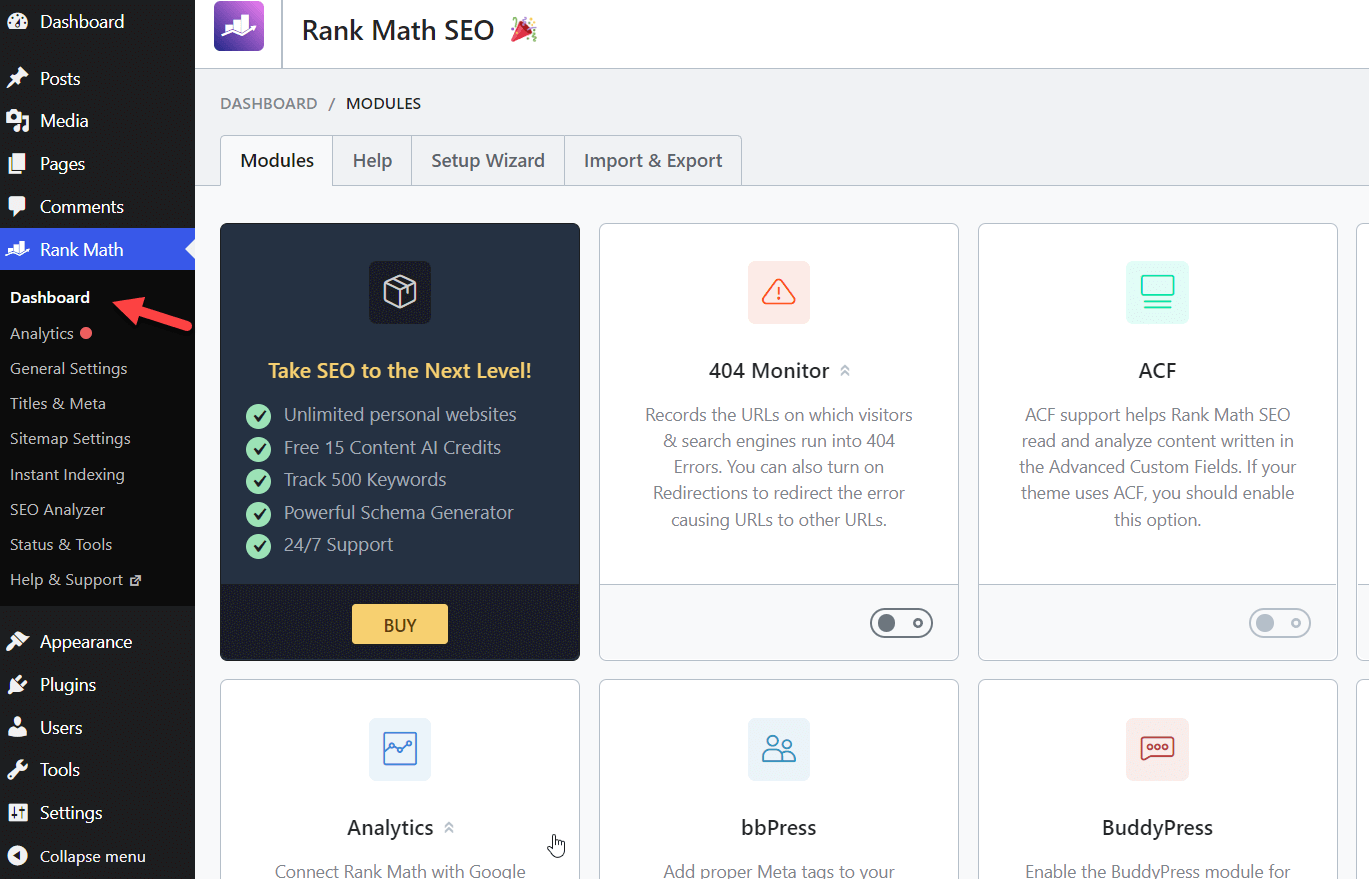Click the Appearance paintbrush icon
The height and width of the screenshot is (879, 1369).
pyautogui.click(x=22, y=641)
